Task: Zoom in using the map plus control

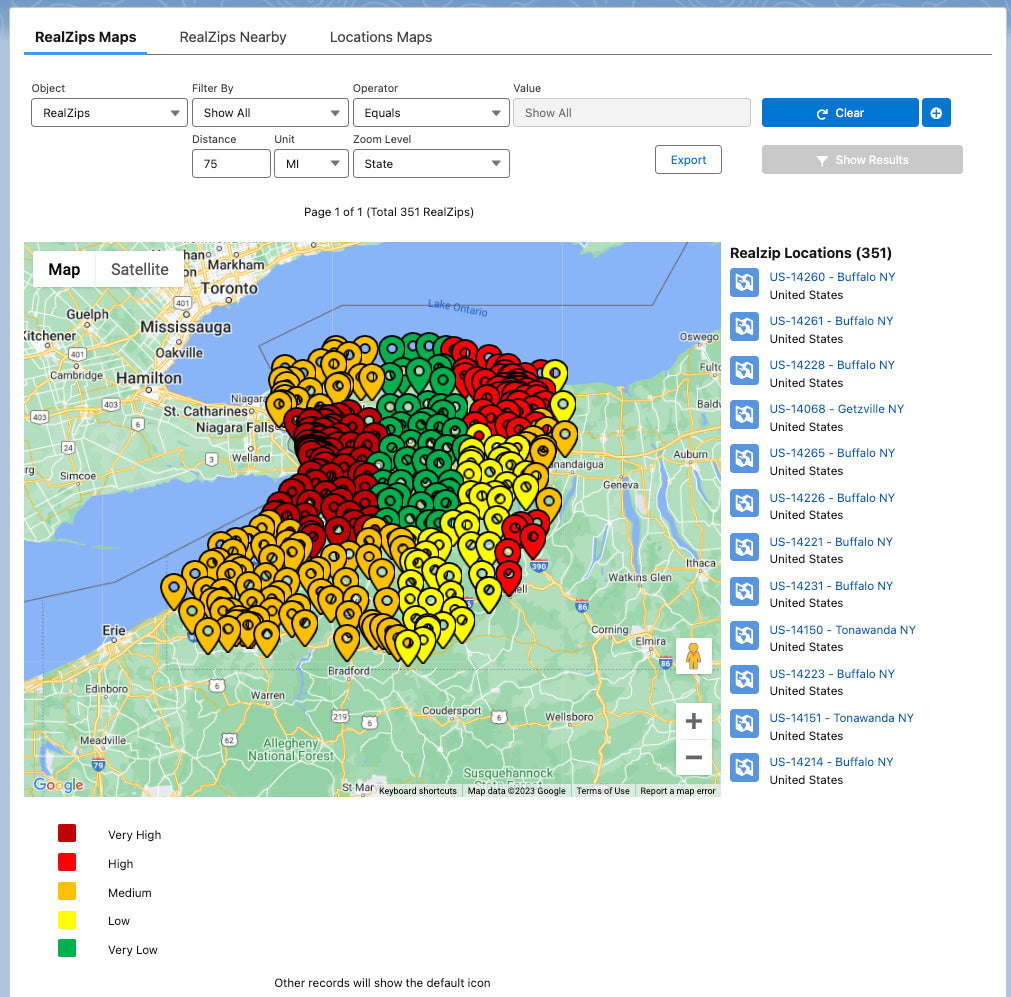Action: click(x=694, y=720)
